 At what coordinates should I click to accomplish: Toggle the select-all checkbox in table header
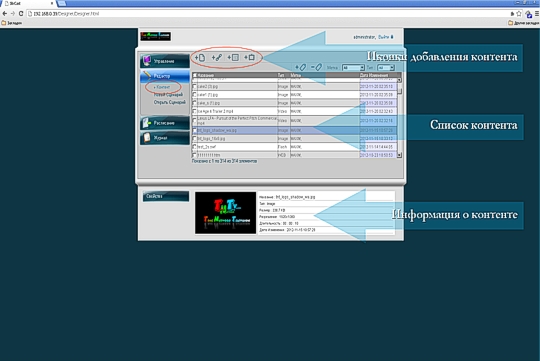pos(195,75)
